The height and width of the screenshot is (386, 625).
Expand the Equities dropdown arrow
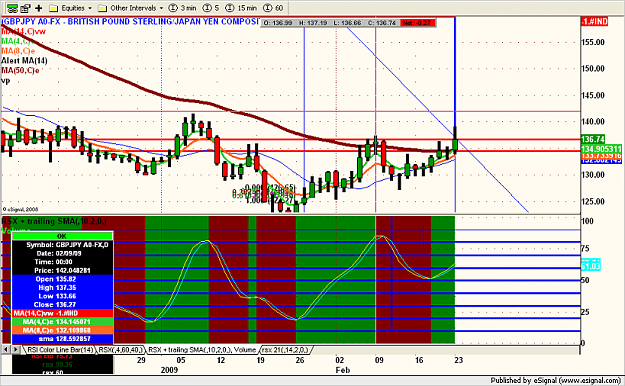90,8
